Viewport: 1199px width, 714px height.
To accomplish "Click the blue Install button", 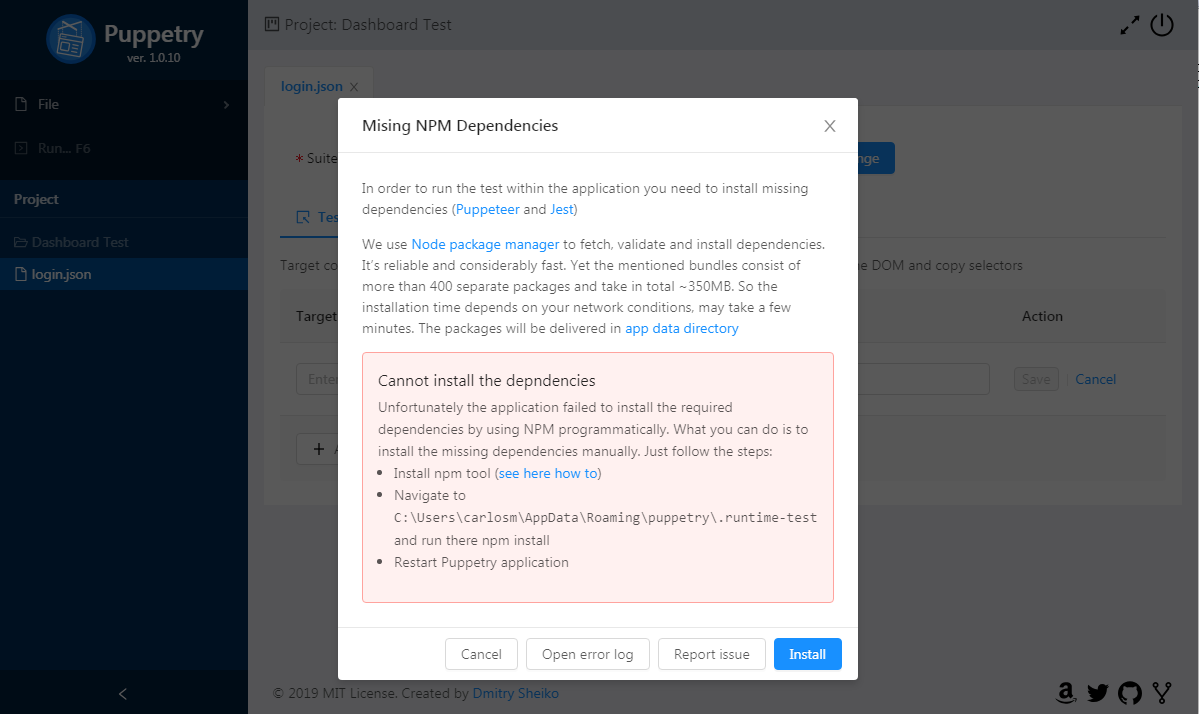I will pyautogui.click(x=807, y=654).
